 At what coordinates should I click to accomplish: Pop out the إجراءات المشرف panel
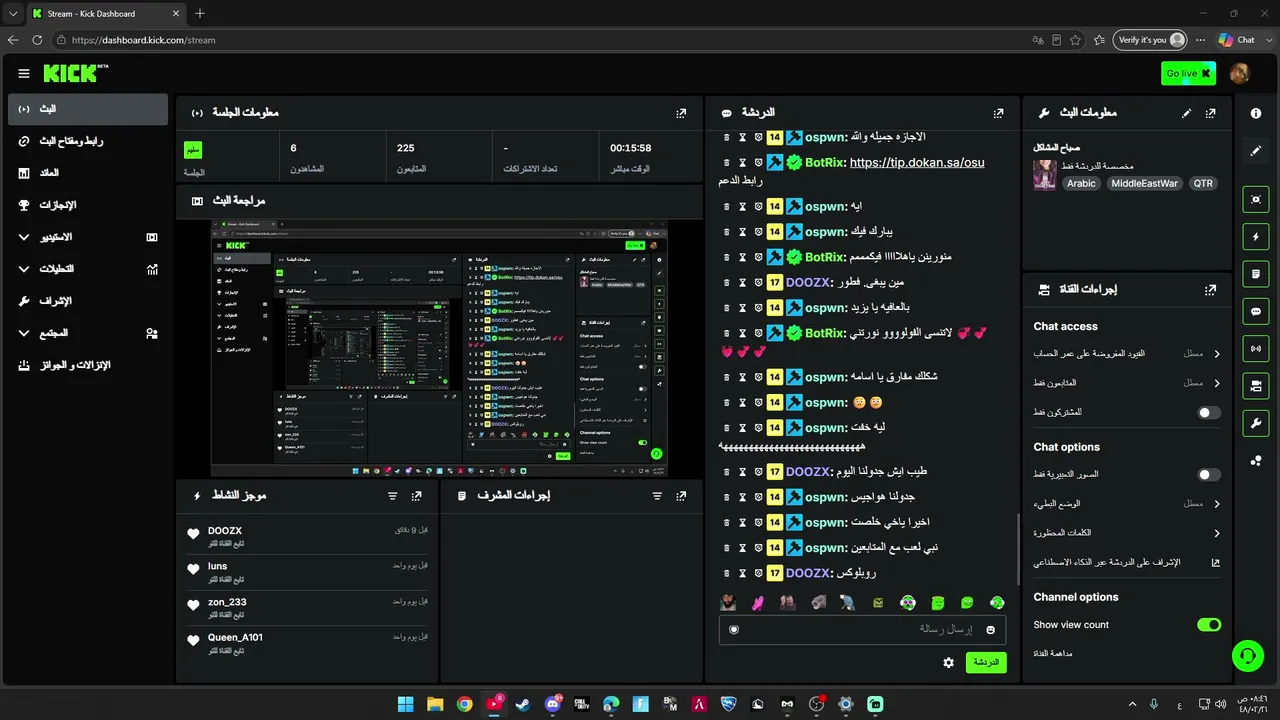coord(681,496)
